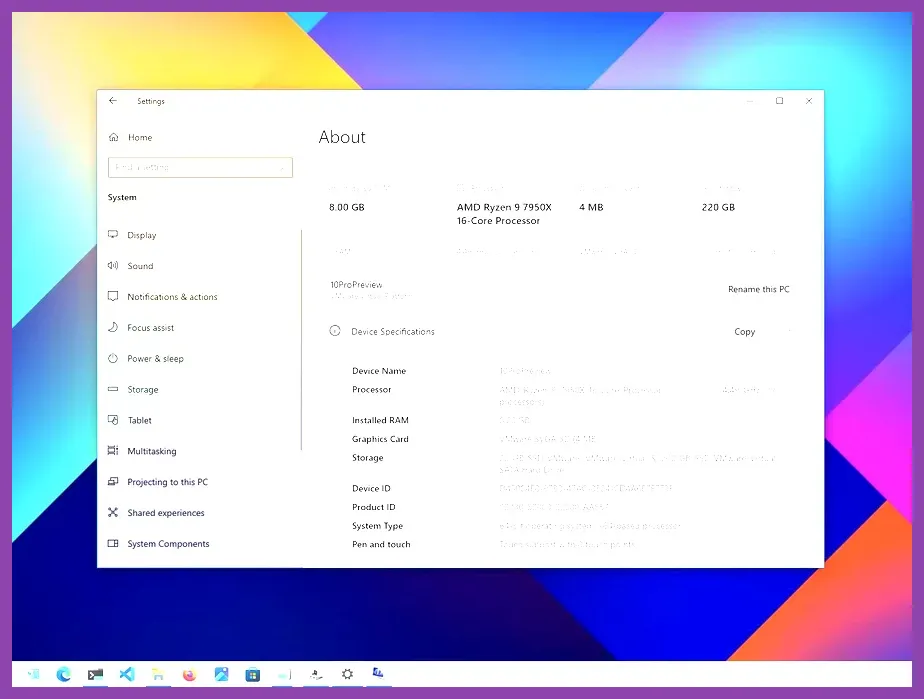Click the Device ID row label
Viewport: 924px width, 699px height.
pos(371,489)
